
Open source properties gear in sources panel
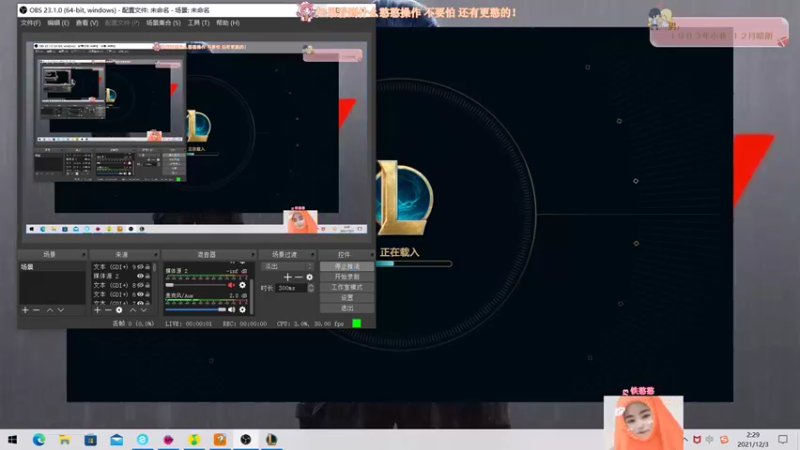click(x=119, y=310)
